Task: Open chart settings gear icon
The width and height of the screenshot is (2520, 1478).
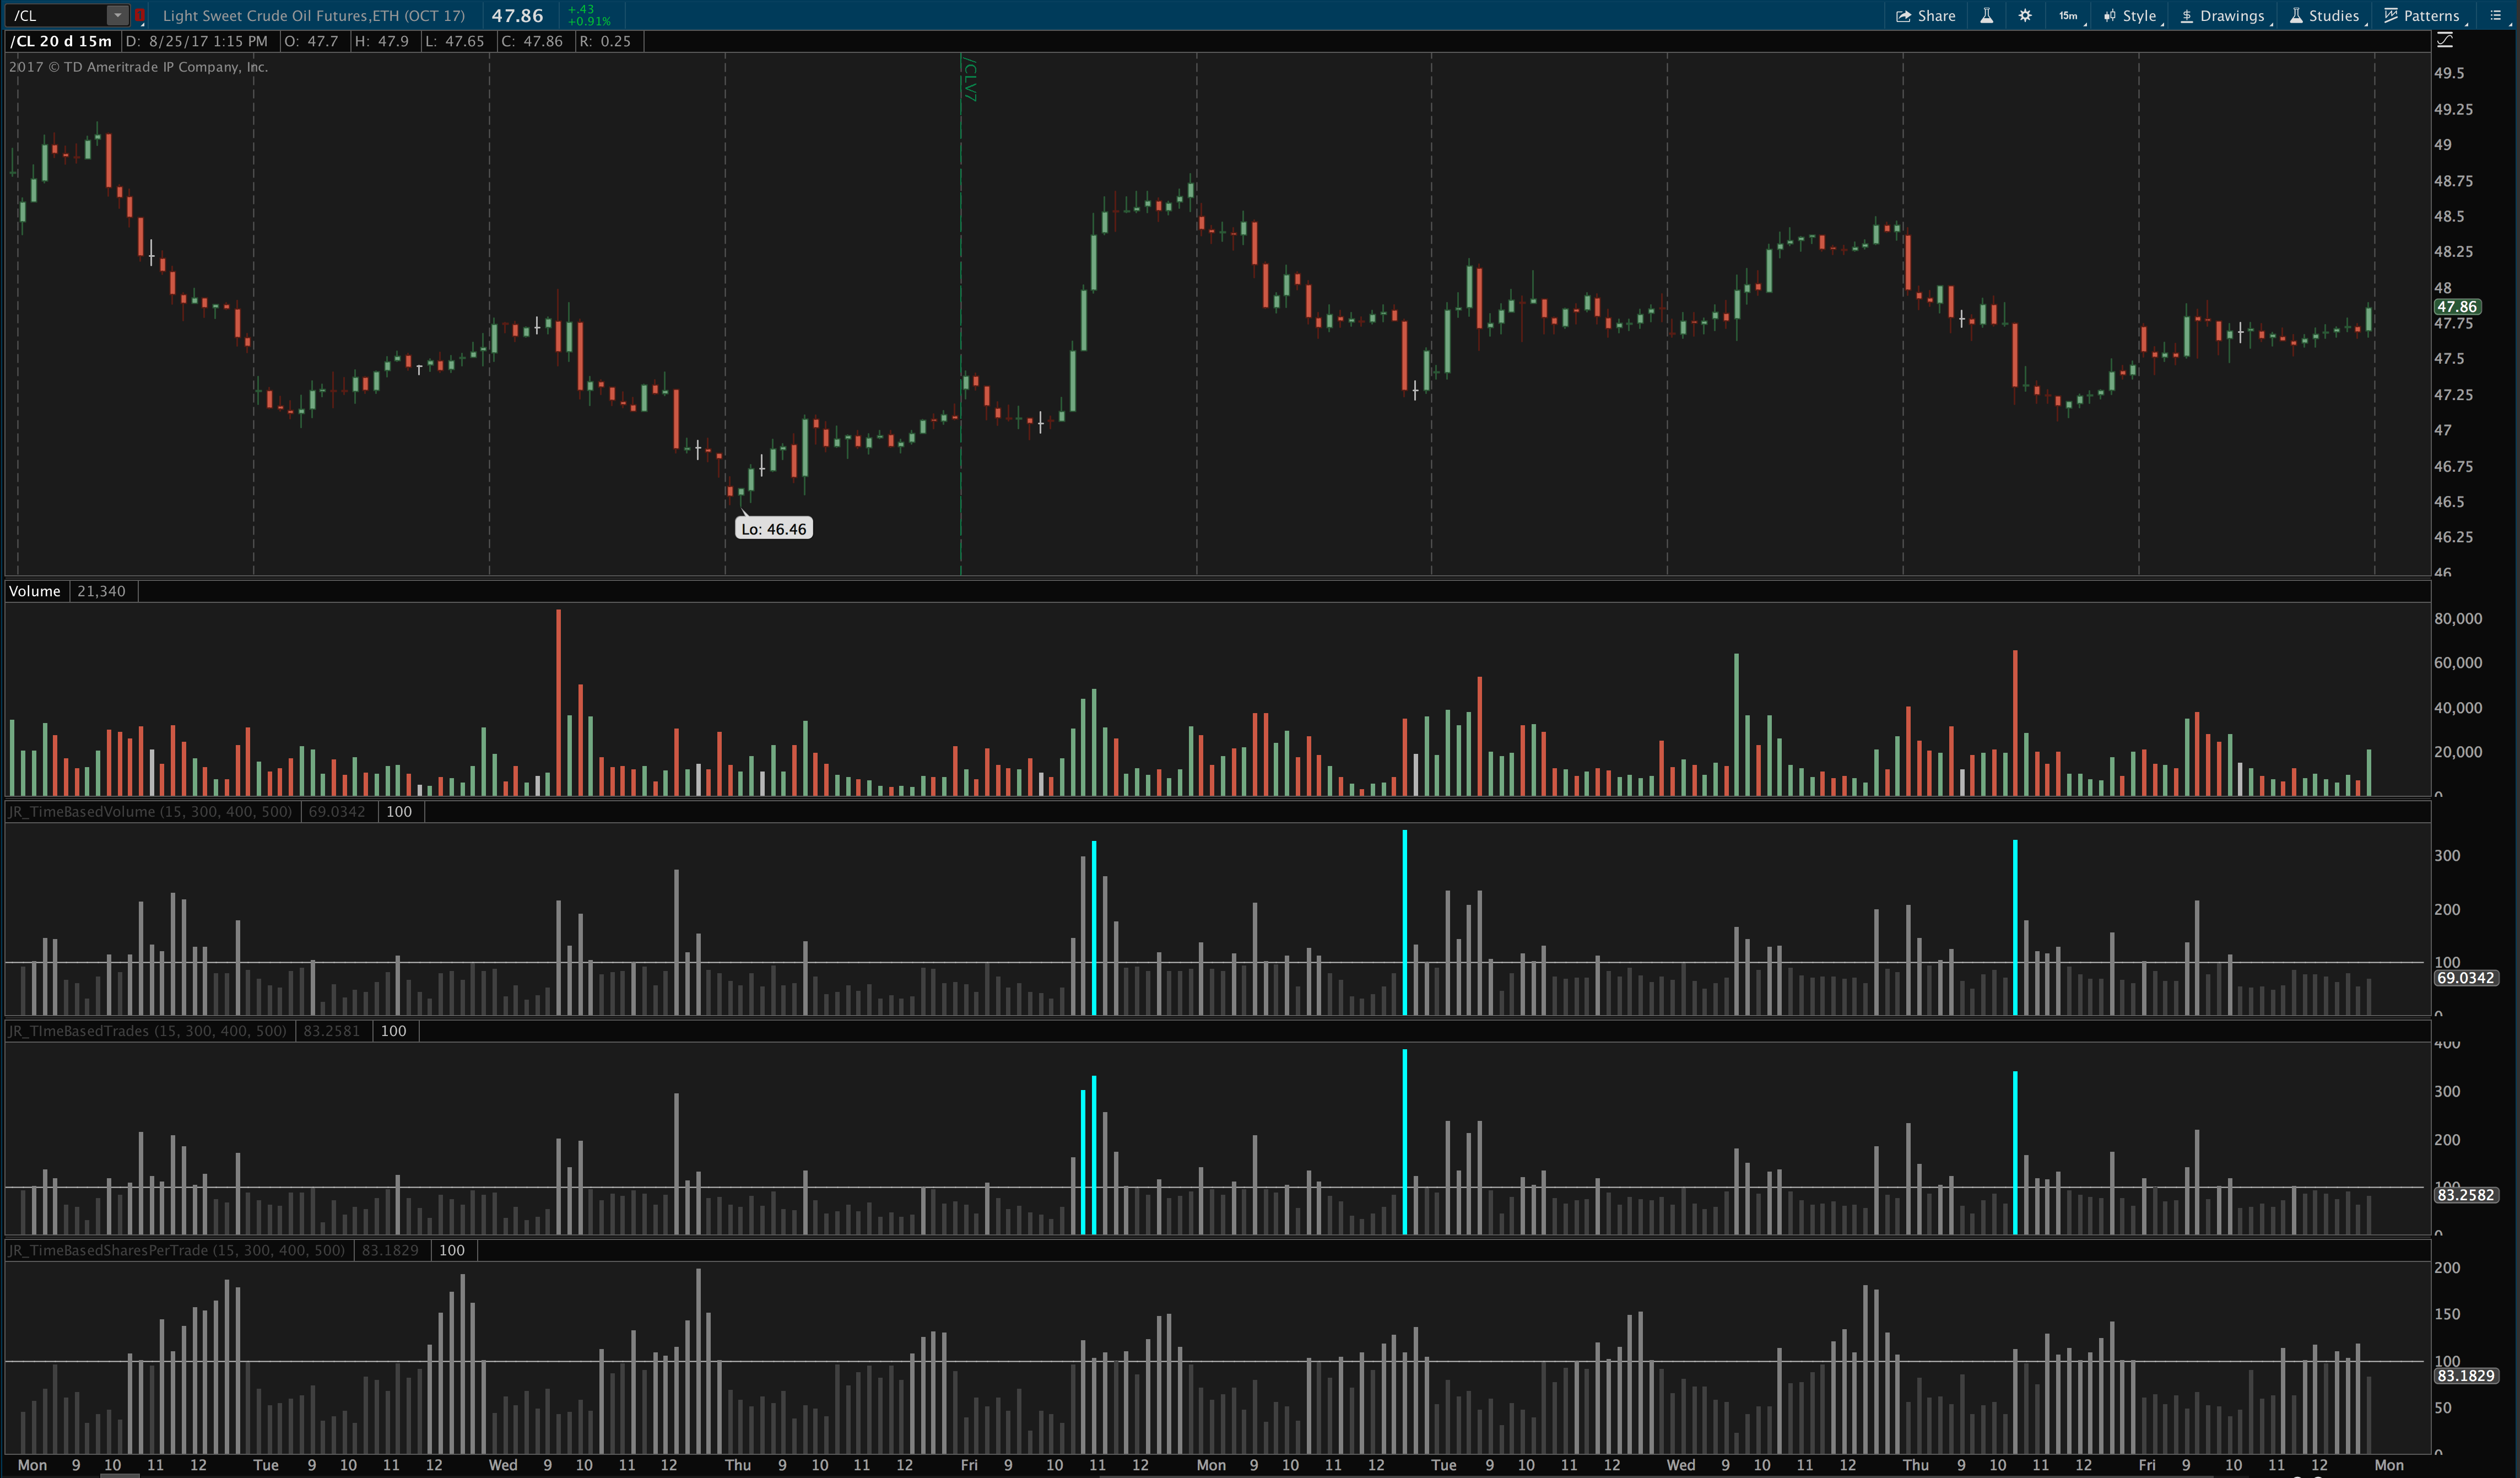Action: 2025,15
